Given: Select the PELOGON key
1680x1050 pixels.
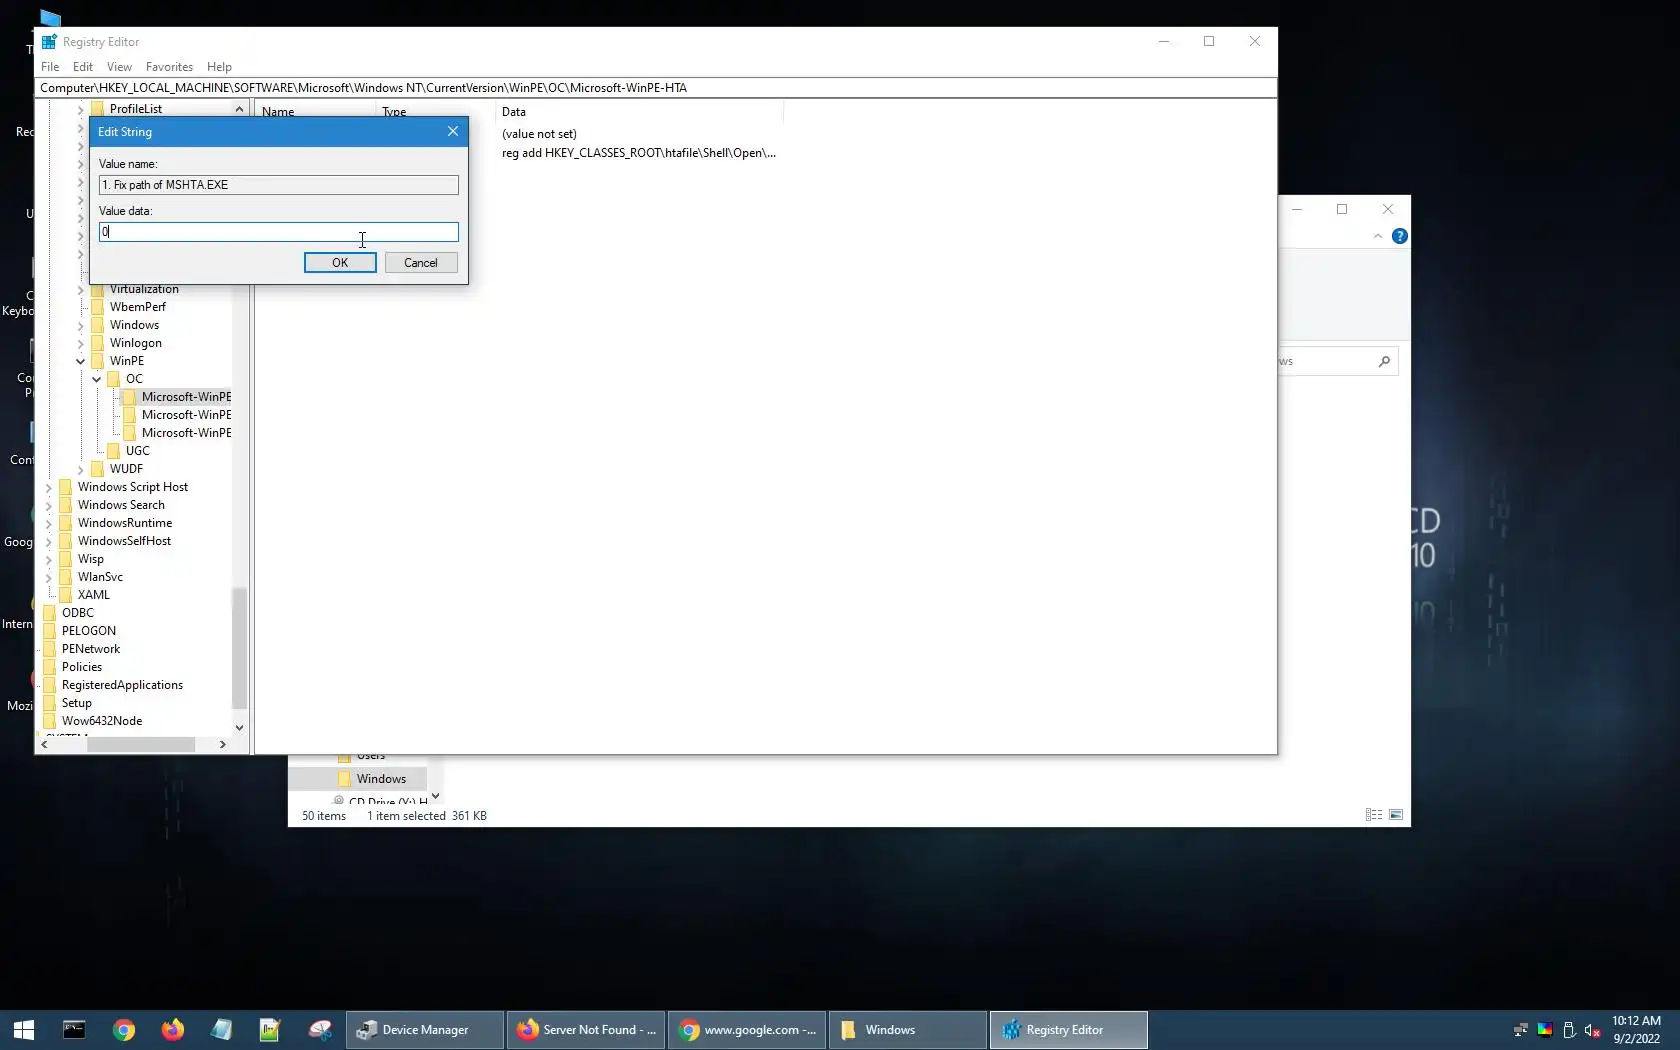Looking at the screenshot, I should (89, 631).
